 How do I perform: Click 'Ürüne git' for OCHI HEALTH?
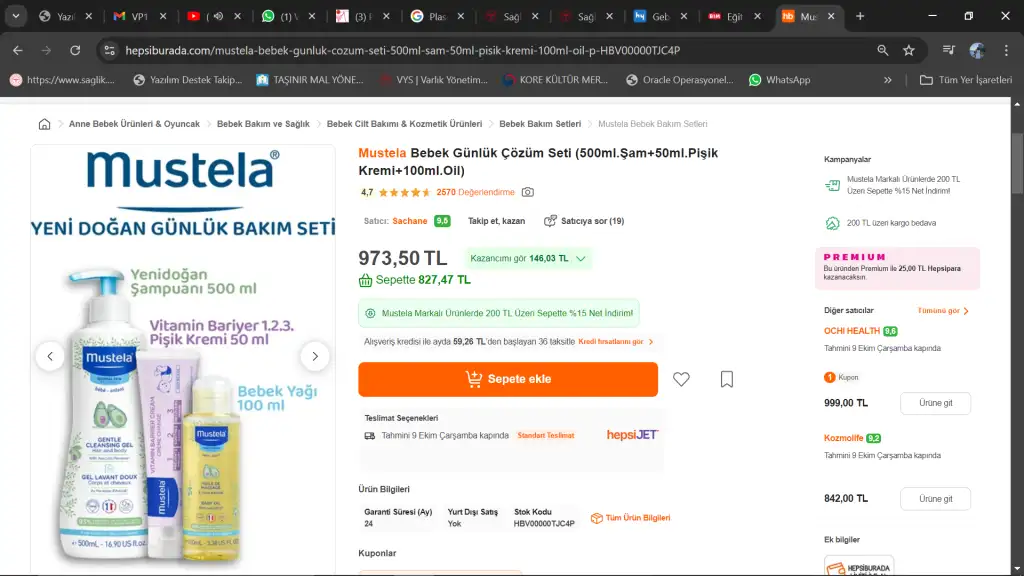point(935,403)
